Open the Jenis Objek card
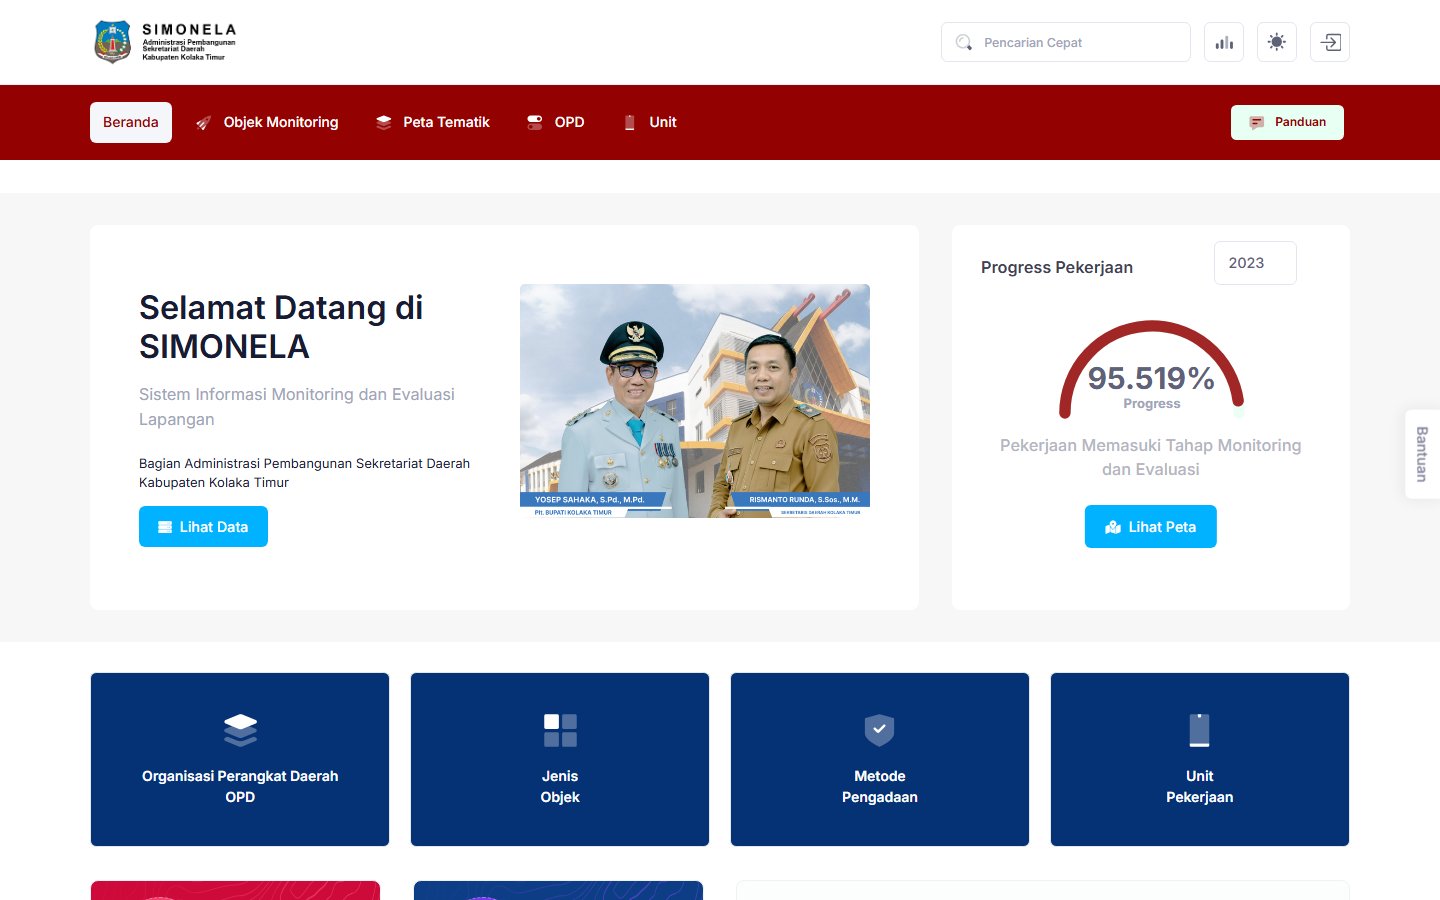 point(560,759)
